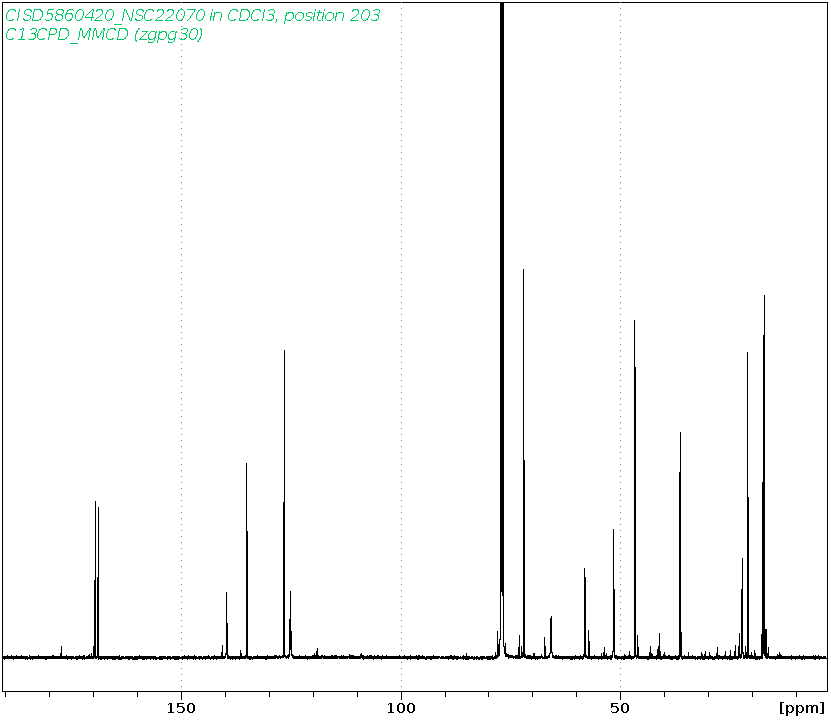Click the tall peak near 47 ppm
Screen dimensions: 831x720
coord(635,488)
